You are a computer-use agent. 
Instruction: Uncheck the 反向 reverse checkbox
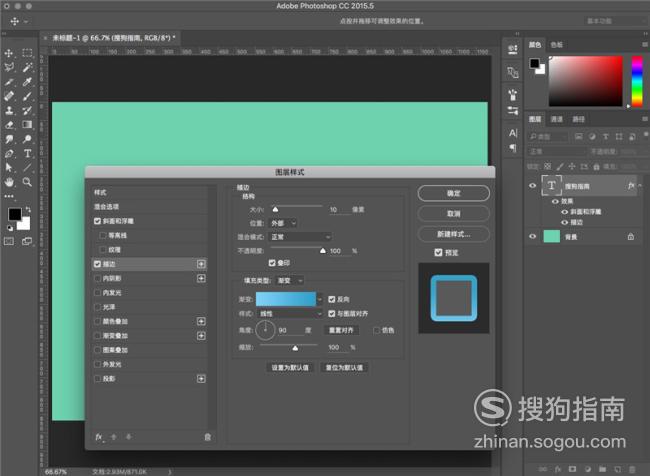pos(332,299)
